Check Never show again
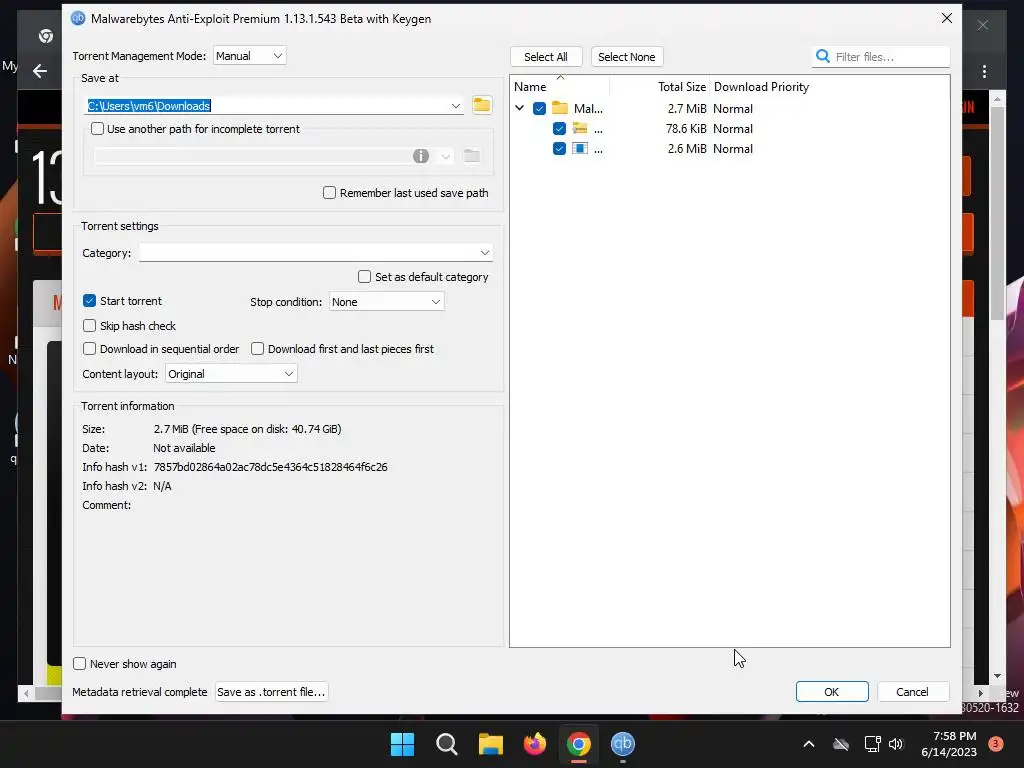The image size is (1024, 768). tap(80, 664)
